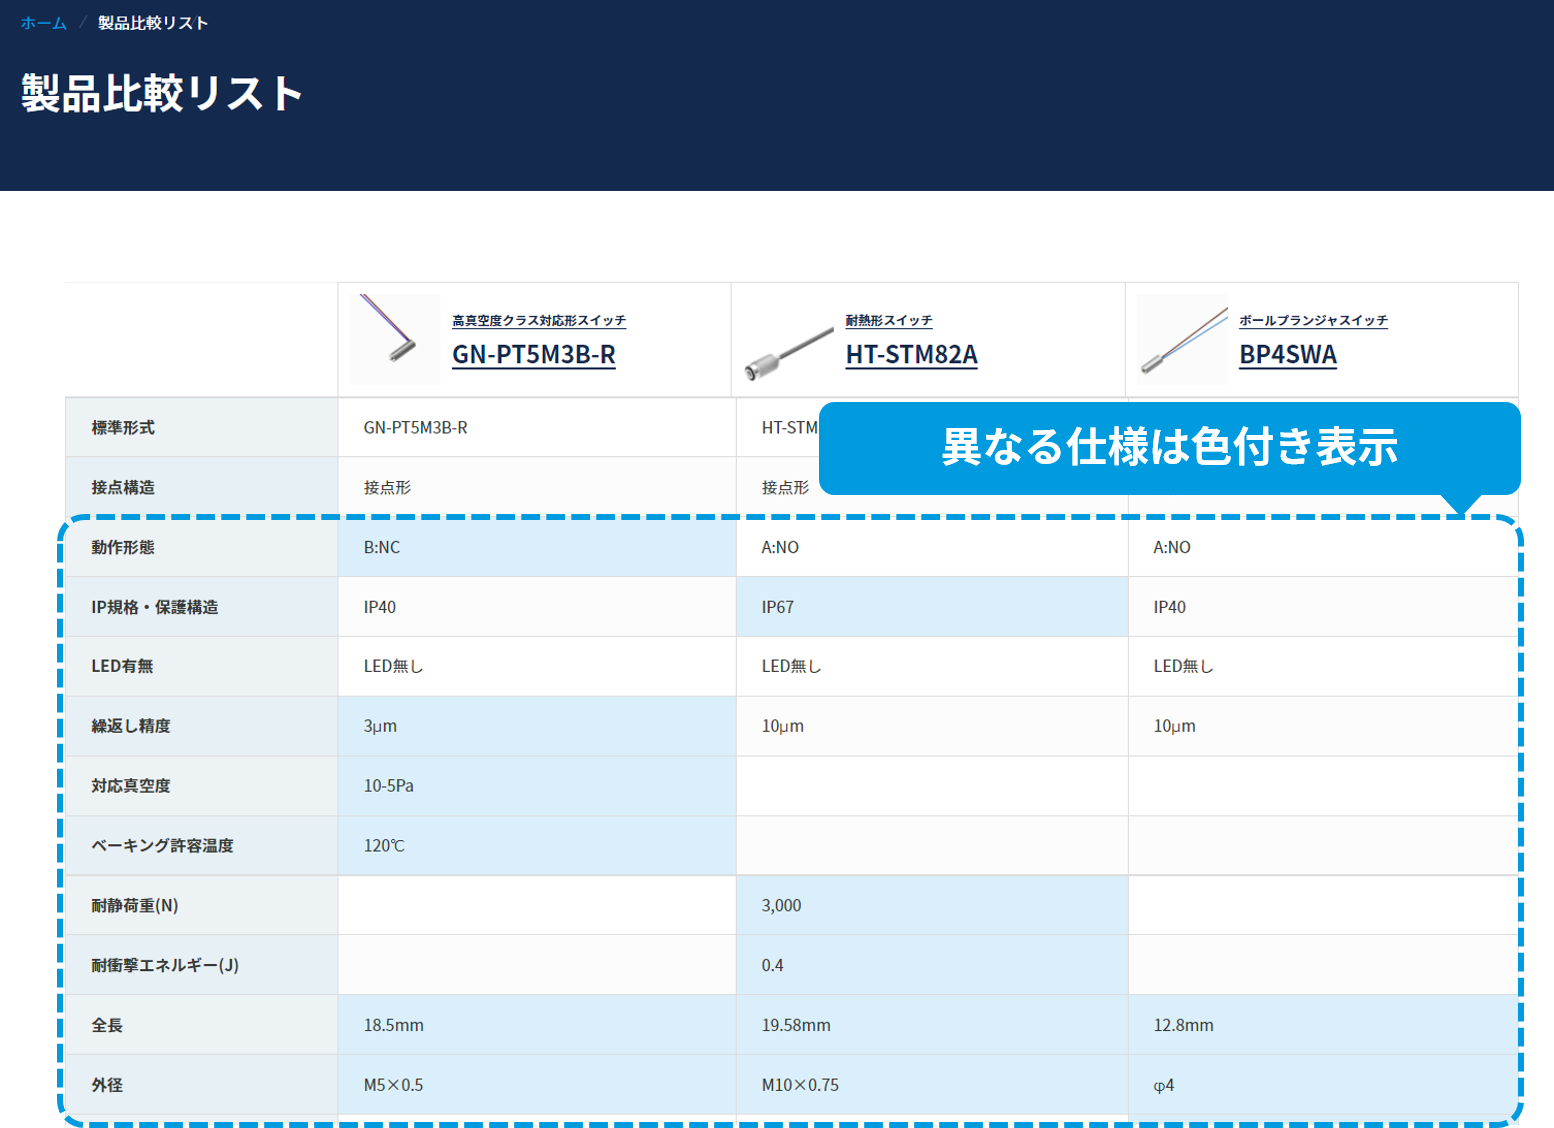Click the page heading 製品比較リスト
The image size is (1554, 1128).
[162, 93]
